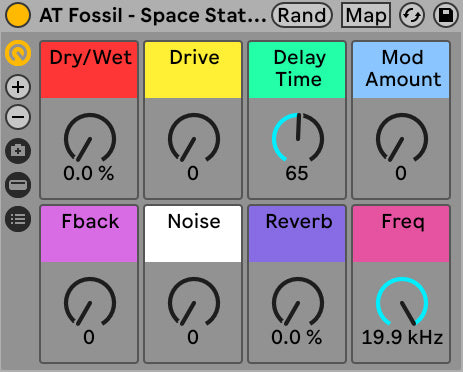The height and width of the screenshot is (372, 463).
Task: Click the 0 value under Mod Amount
Action: pyautogui.click(x=401, y=173)
